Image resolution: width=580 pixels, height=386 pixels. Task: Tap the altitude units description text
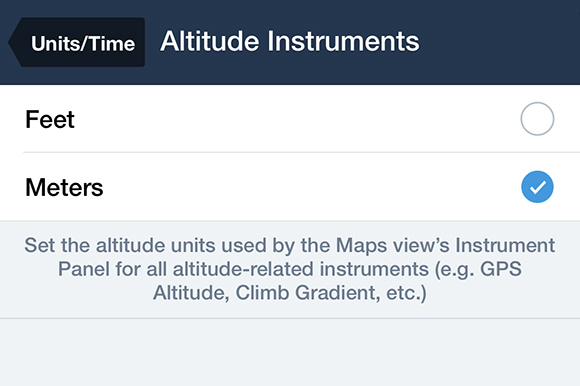point(290,269)
